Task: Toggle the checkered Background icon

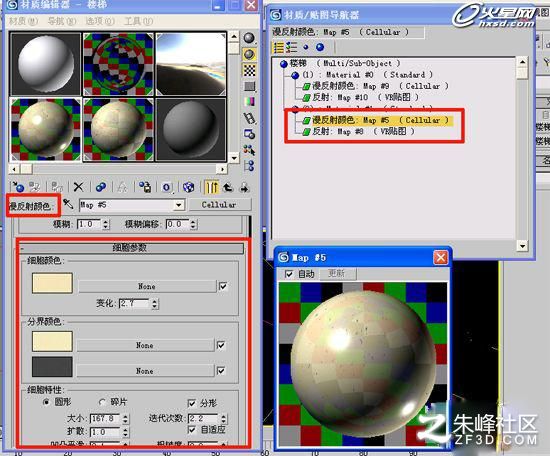Action: point(249,71)
